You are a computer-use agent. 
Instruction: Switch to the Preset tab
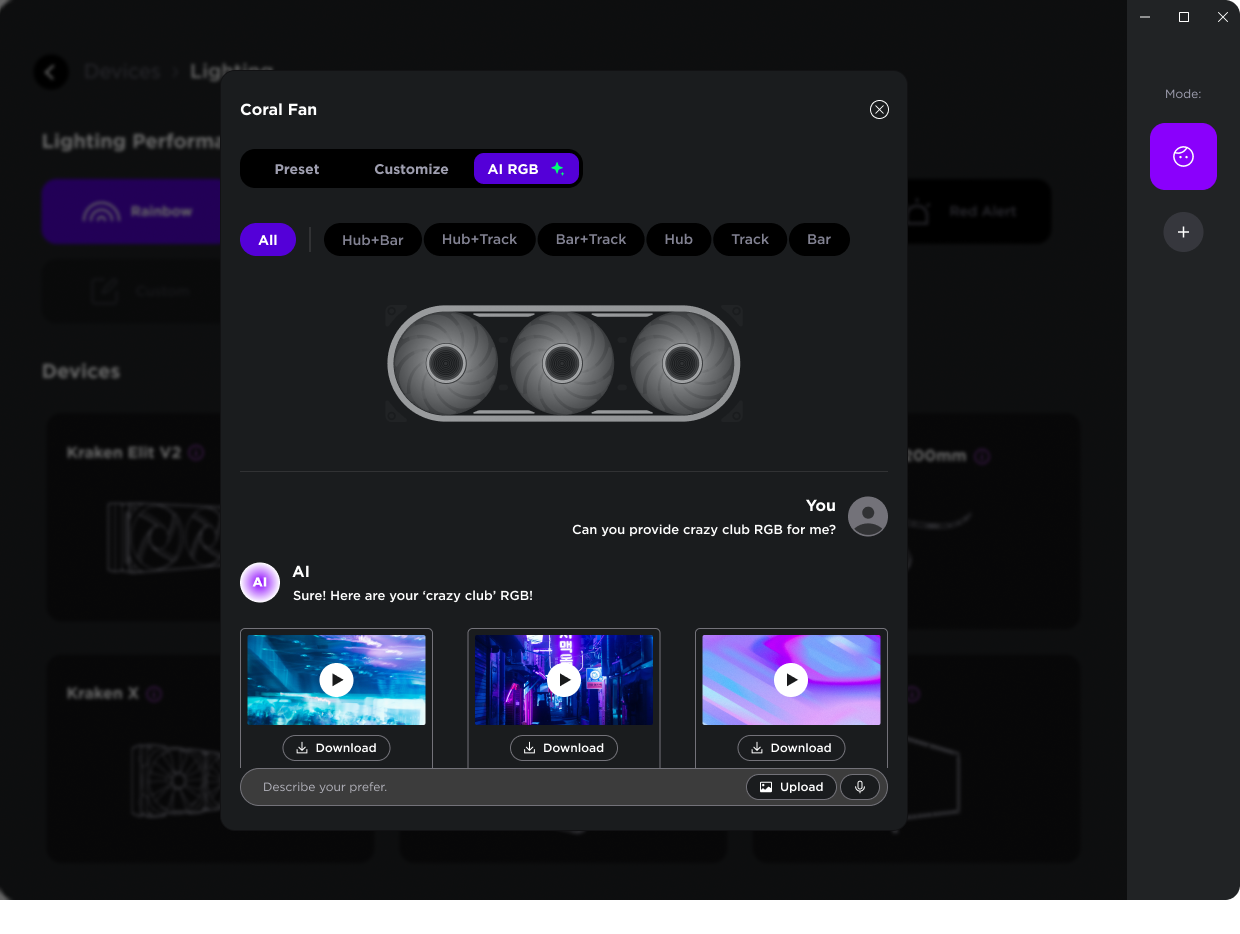click(297, 169)
